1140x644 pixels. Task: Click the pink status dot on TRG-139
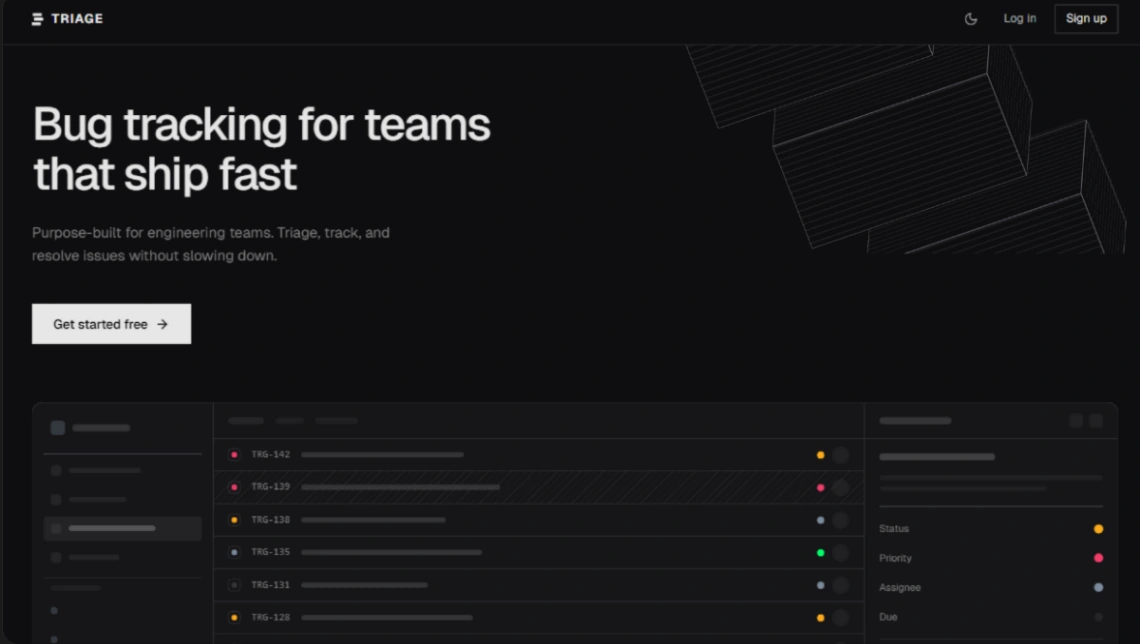(820, 487)
